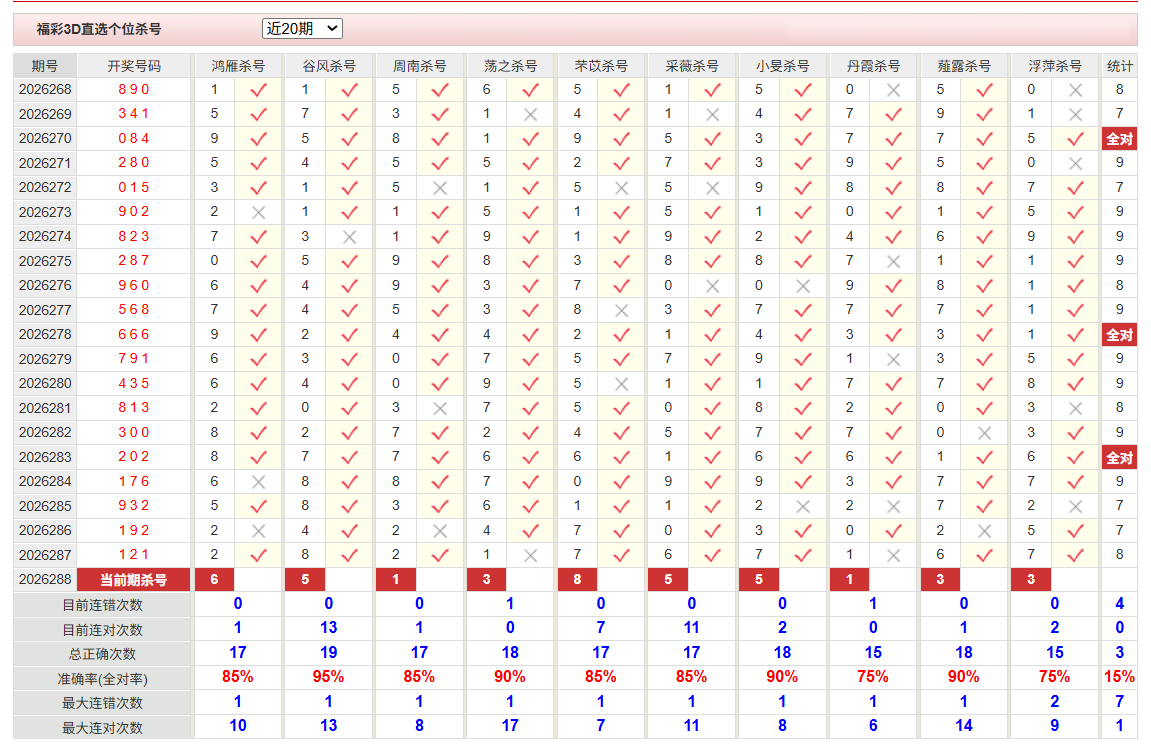This screenshot has height=755, width=1151.
Task: Click the X mark under 周南杀号 in row 2026281
Action: pos(440,409)
